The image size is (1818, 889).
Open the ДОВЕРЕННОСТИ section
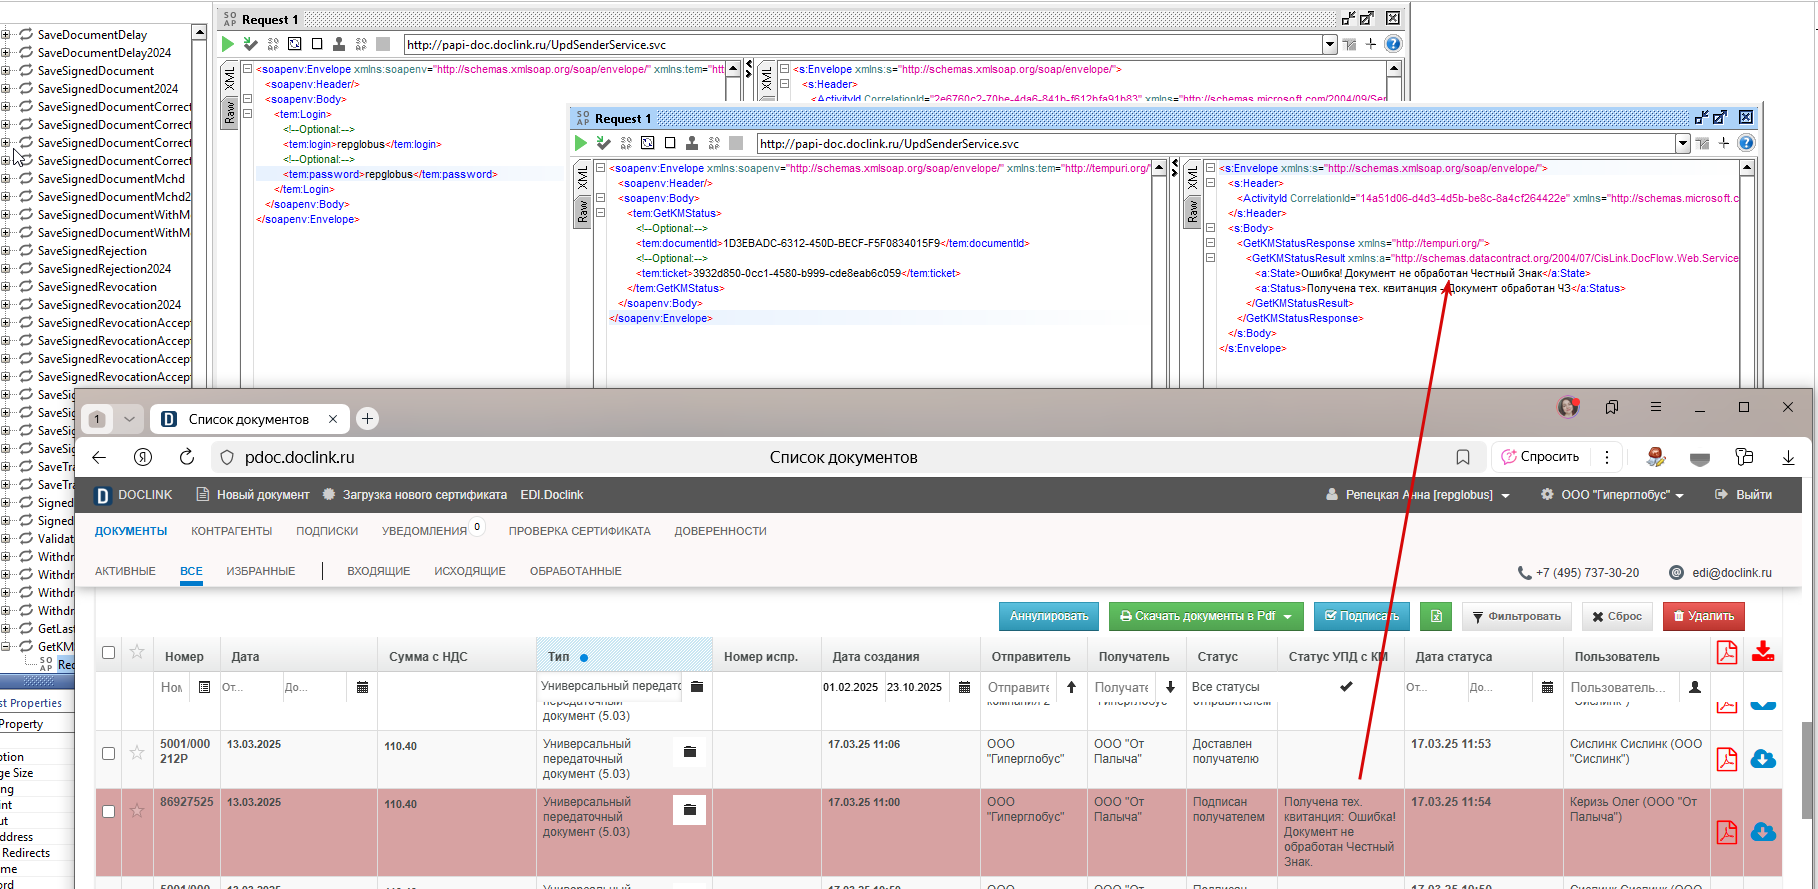click(x=720, y=531)
